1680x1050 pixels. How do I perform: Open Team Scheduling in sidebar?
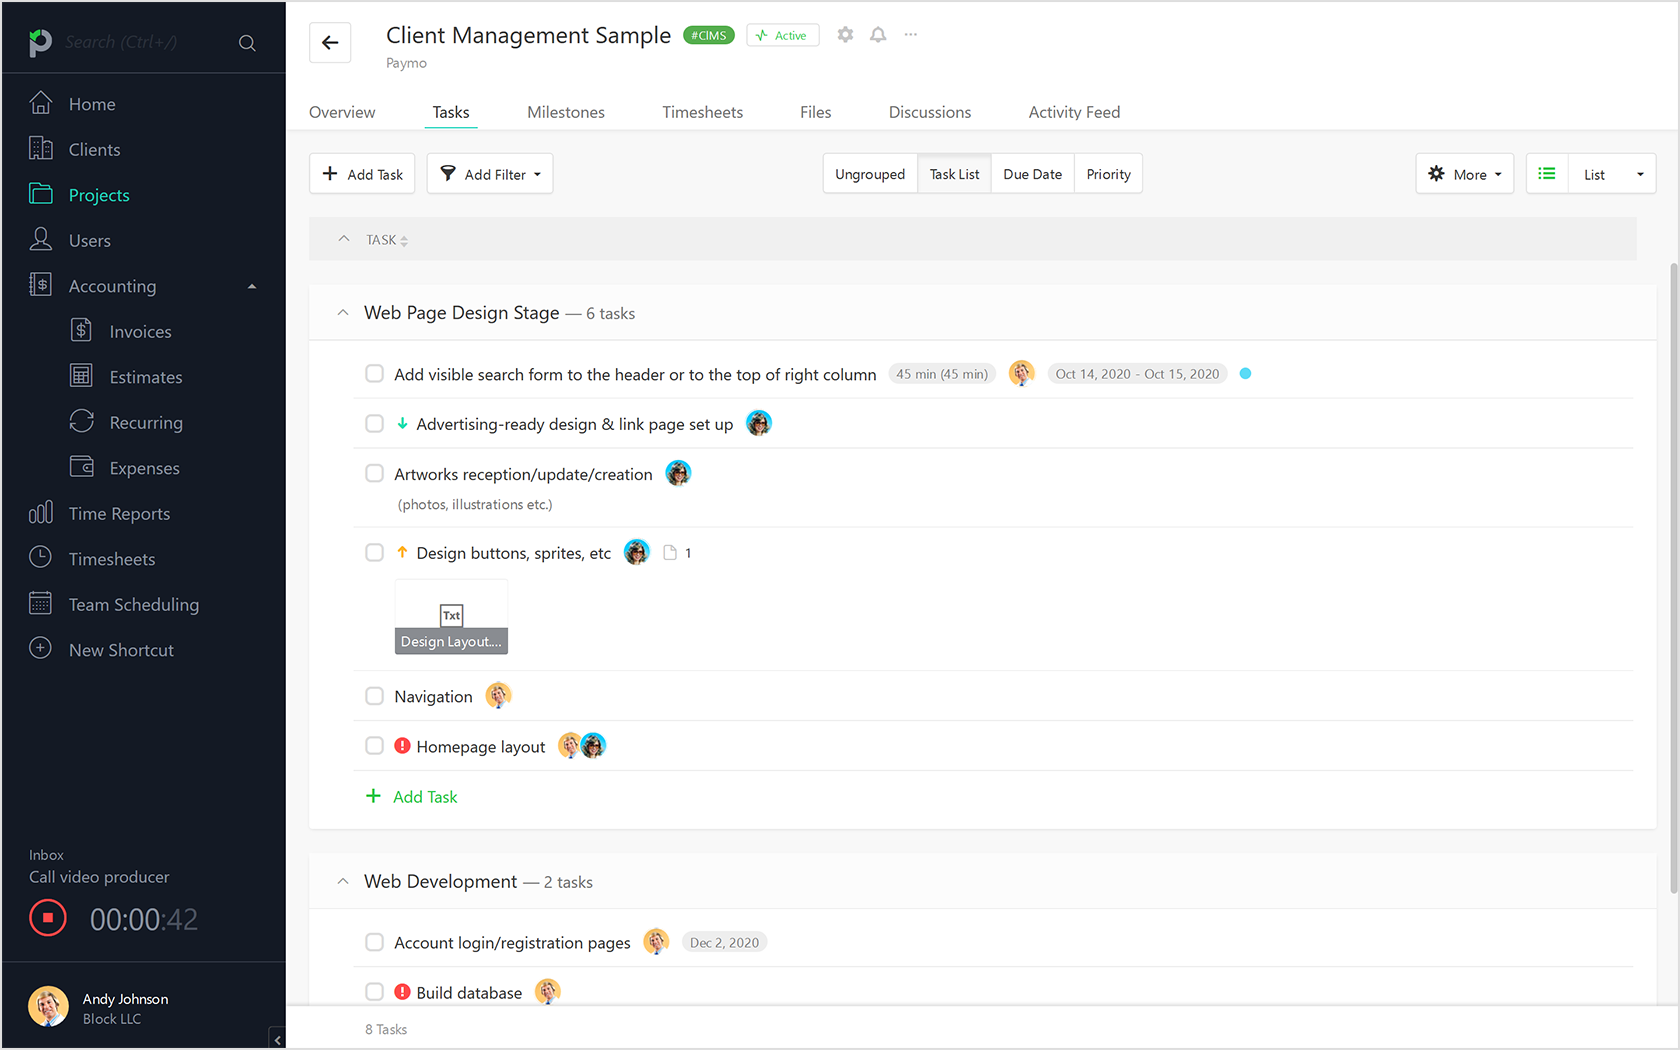click(x=133, y=604)
